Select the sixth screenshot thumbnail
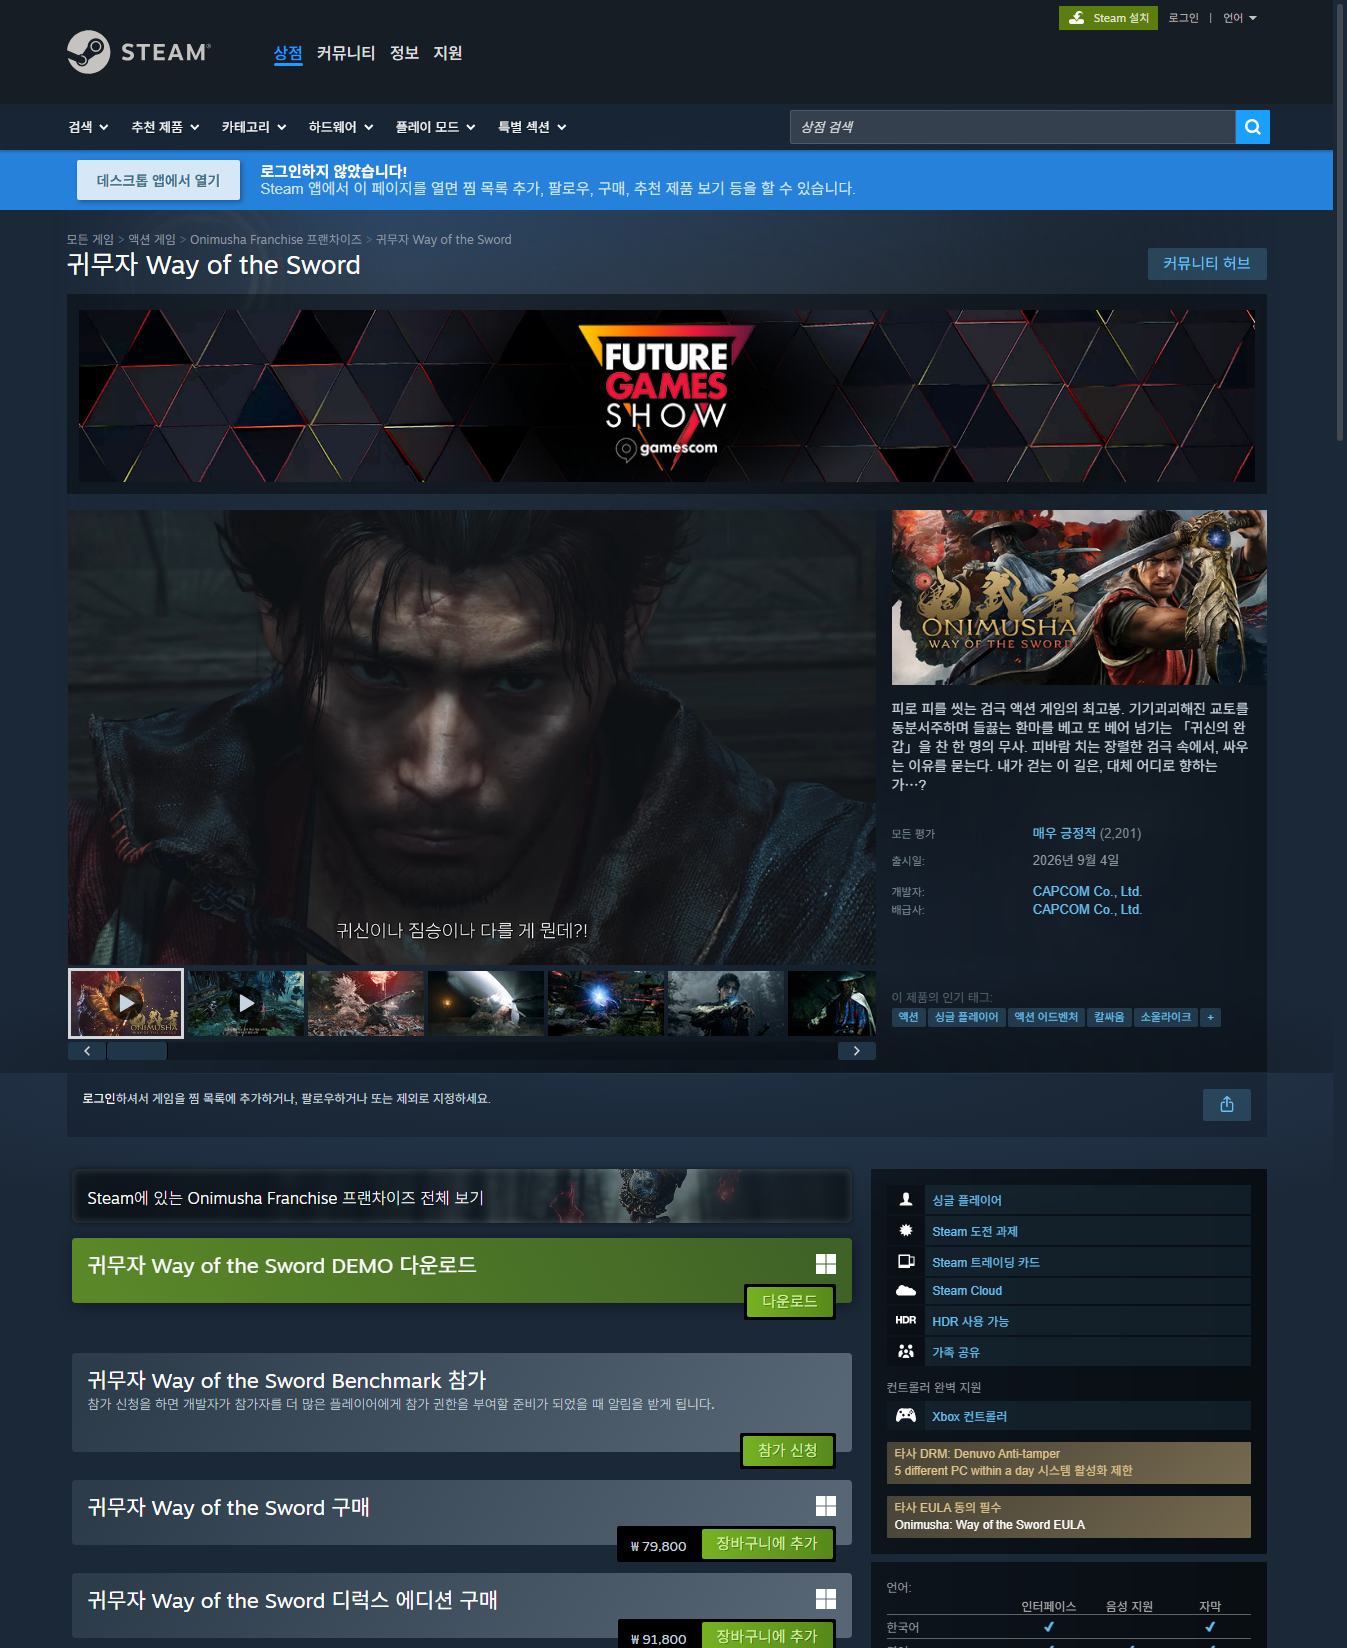 point(726,1003)
